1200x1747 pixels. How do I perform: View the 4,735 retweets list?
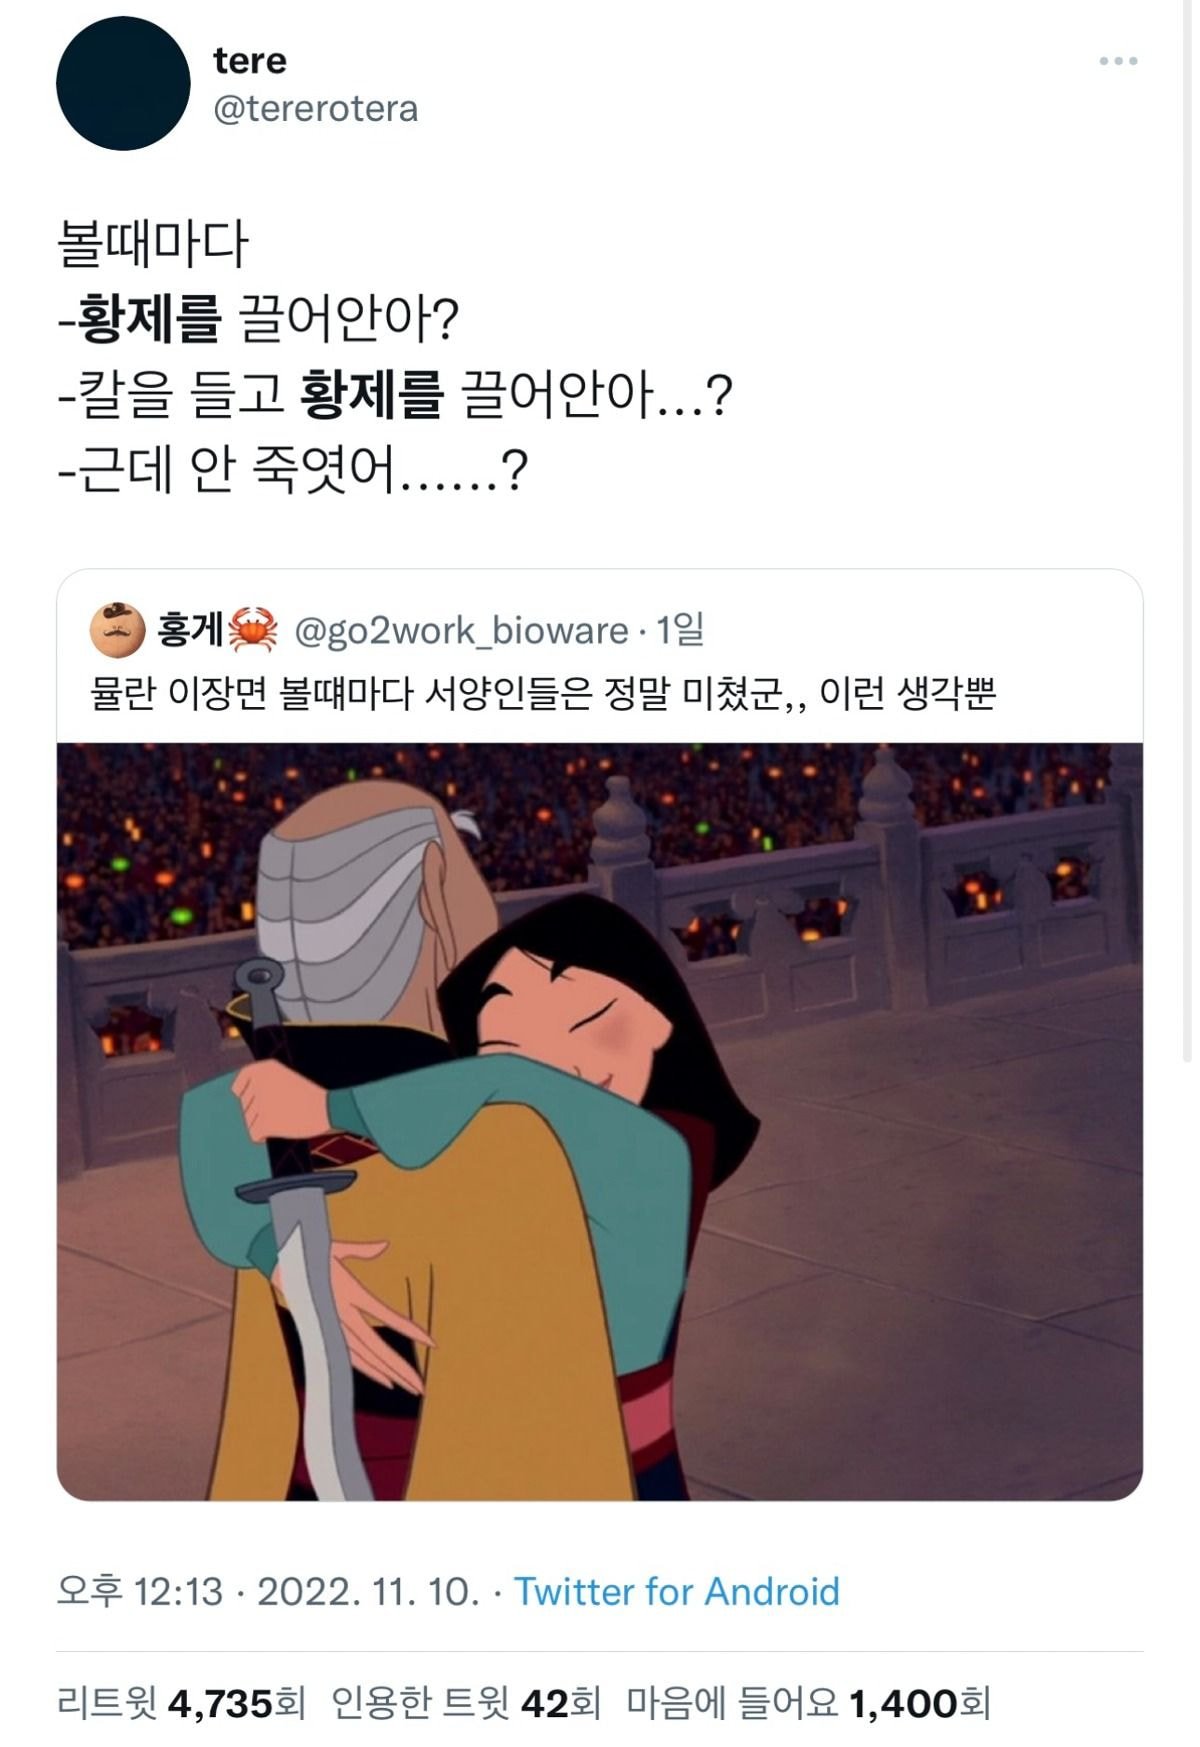(182, 1702)
